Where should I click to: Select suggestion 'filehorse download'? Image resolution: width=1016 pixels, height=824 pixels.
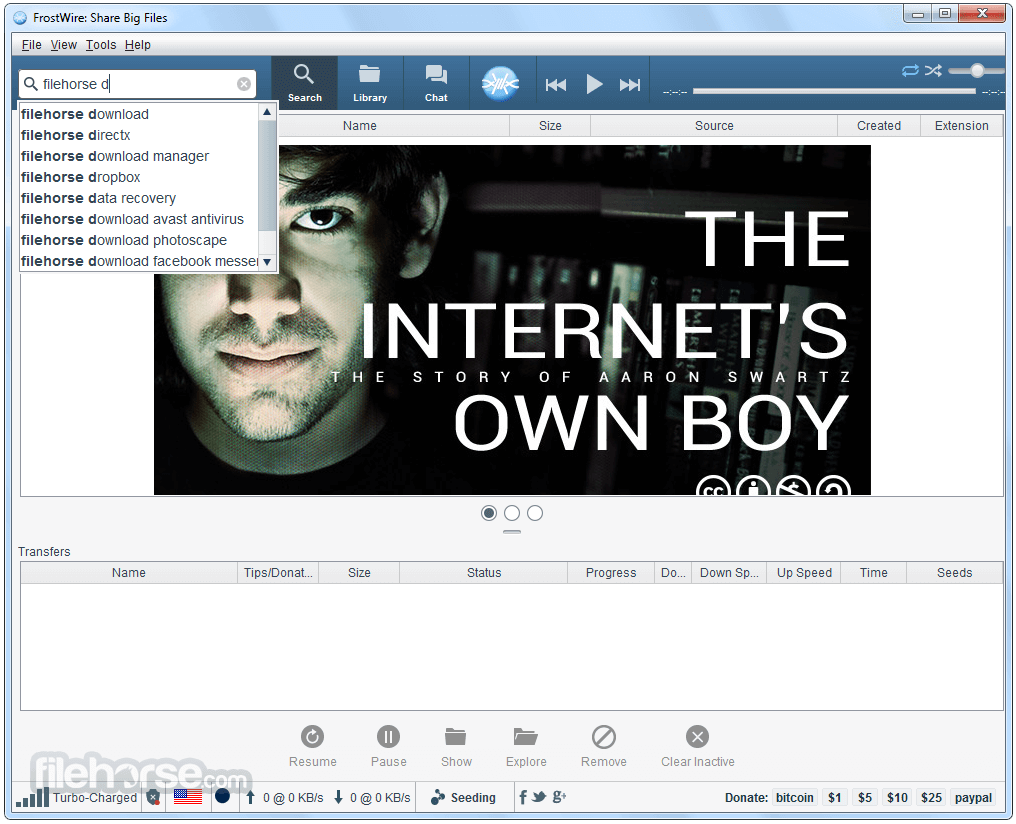coord(139,114)
